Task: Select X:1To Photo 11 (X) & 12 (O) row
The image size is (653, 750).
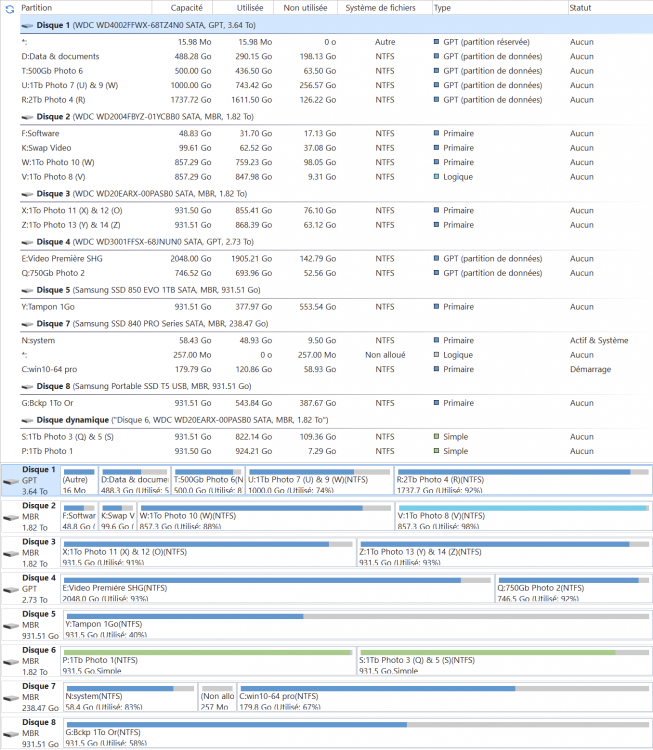Action: coord(336,210)
